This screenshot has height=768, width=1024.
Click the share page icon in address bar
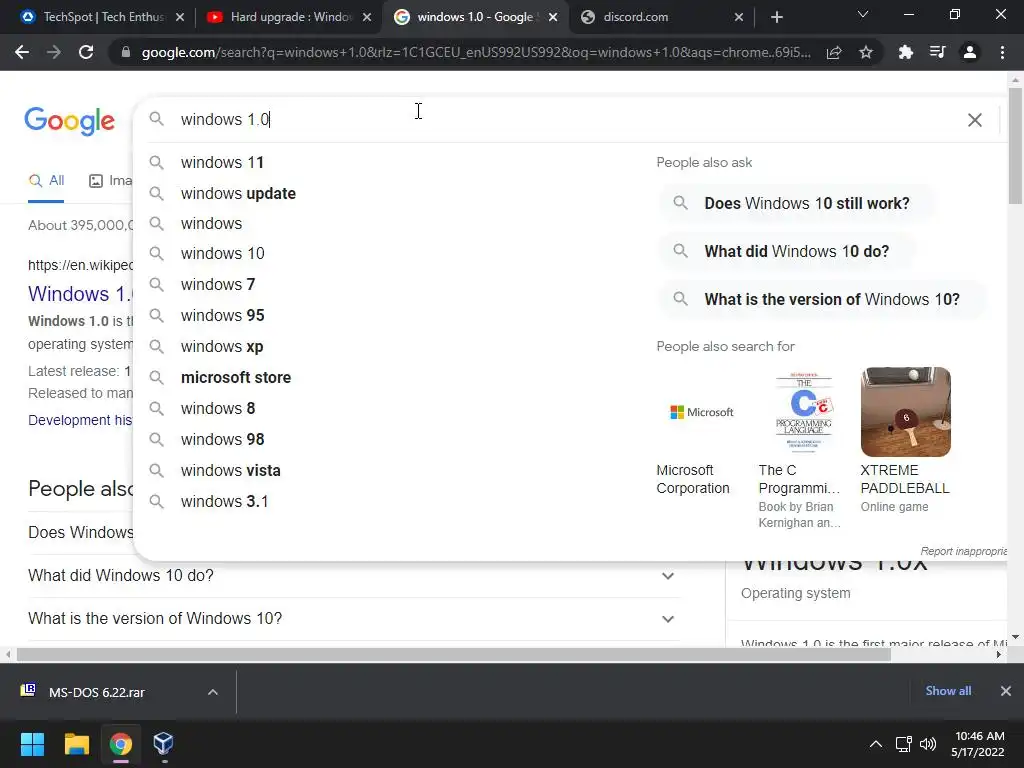[x=834, y=53]
